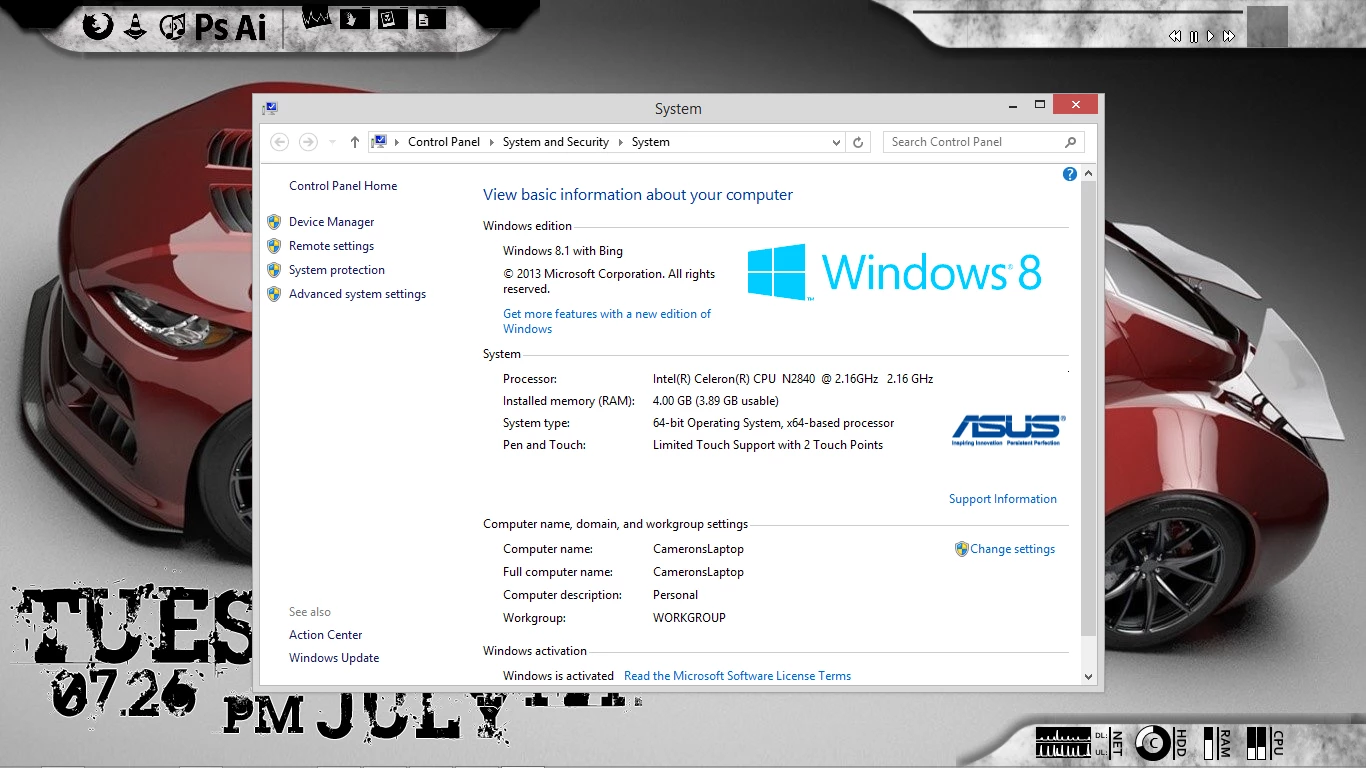Click the HDD C drive ring meter
The width and height of the screenshot is (1366, 768).
click(1154, 743)
